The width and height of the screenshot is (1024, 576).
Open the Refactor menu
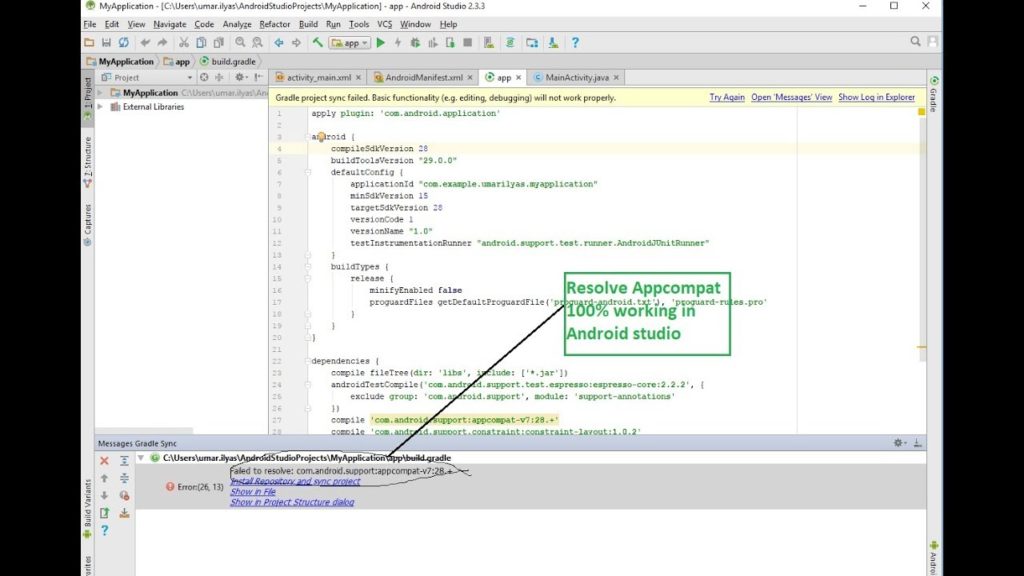(x=274, y=24)
